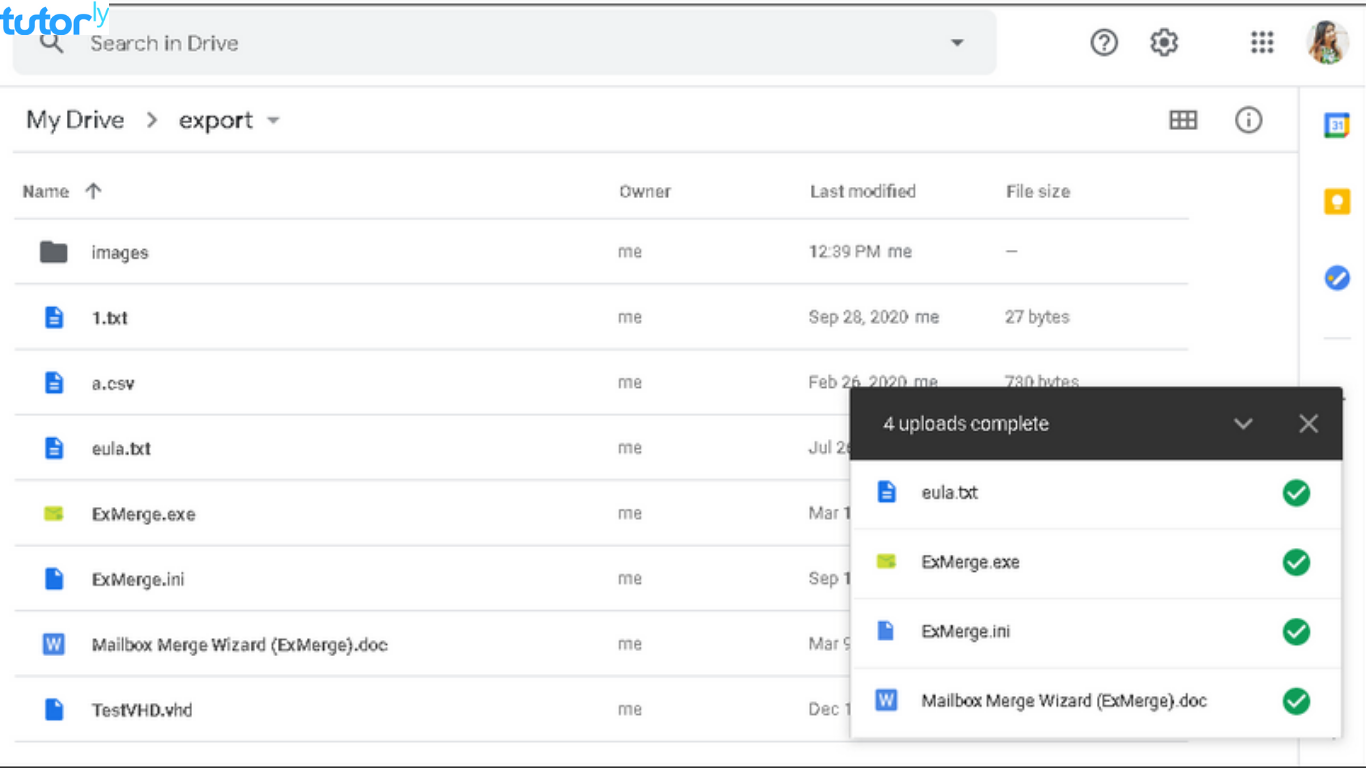1366x768 pixels.
Task: Open Google Keep from the side panel
Action: (1337, 201)
